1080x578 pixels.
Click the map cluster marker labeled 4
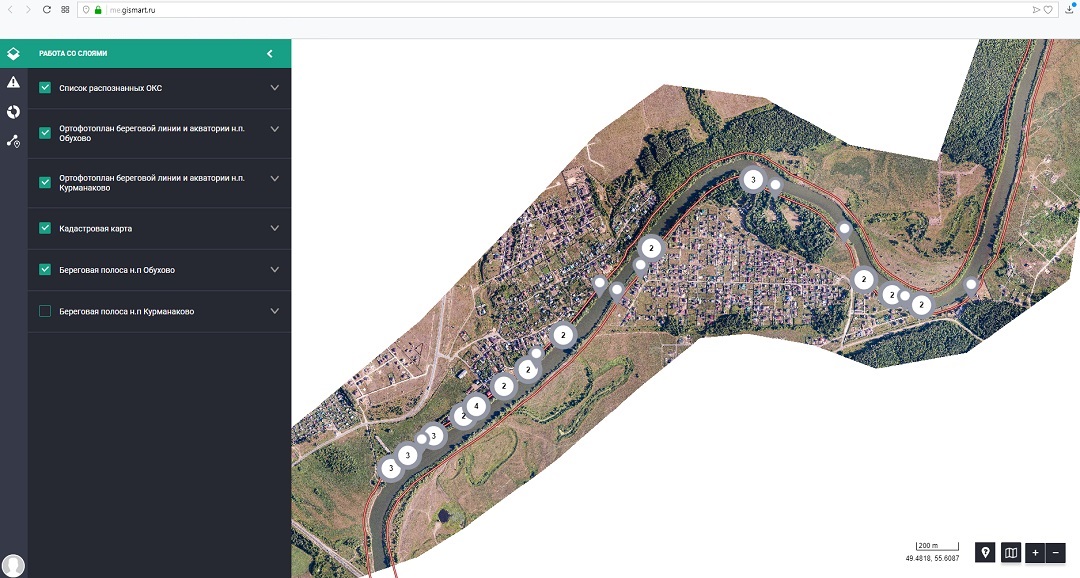[476, 406]
